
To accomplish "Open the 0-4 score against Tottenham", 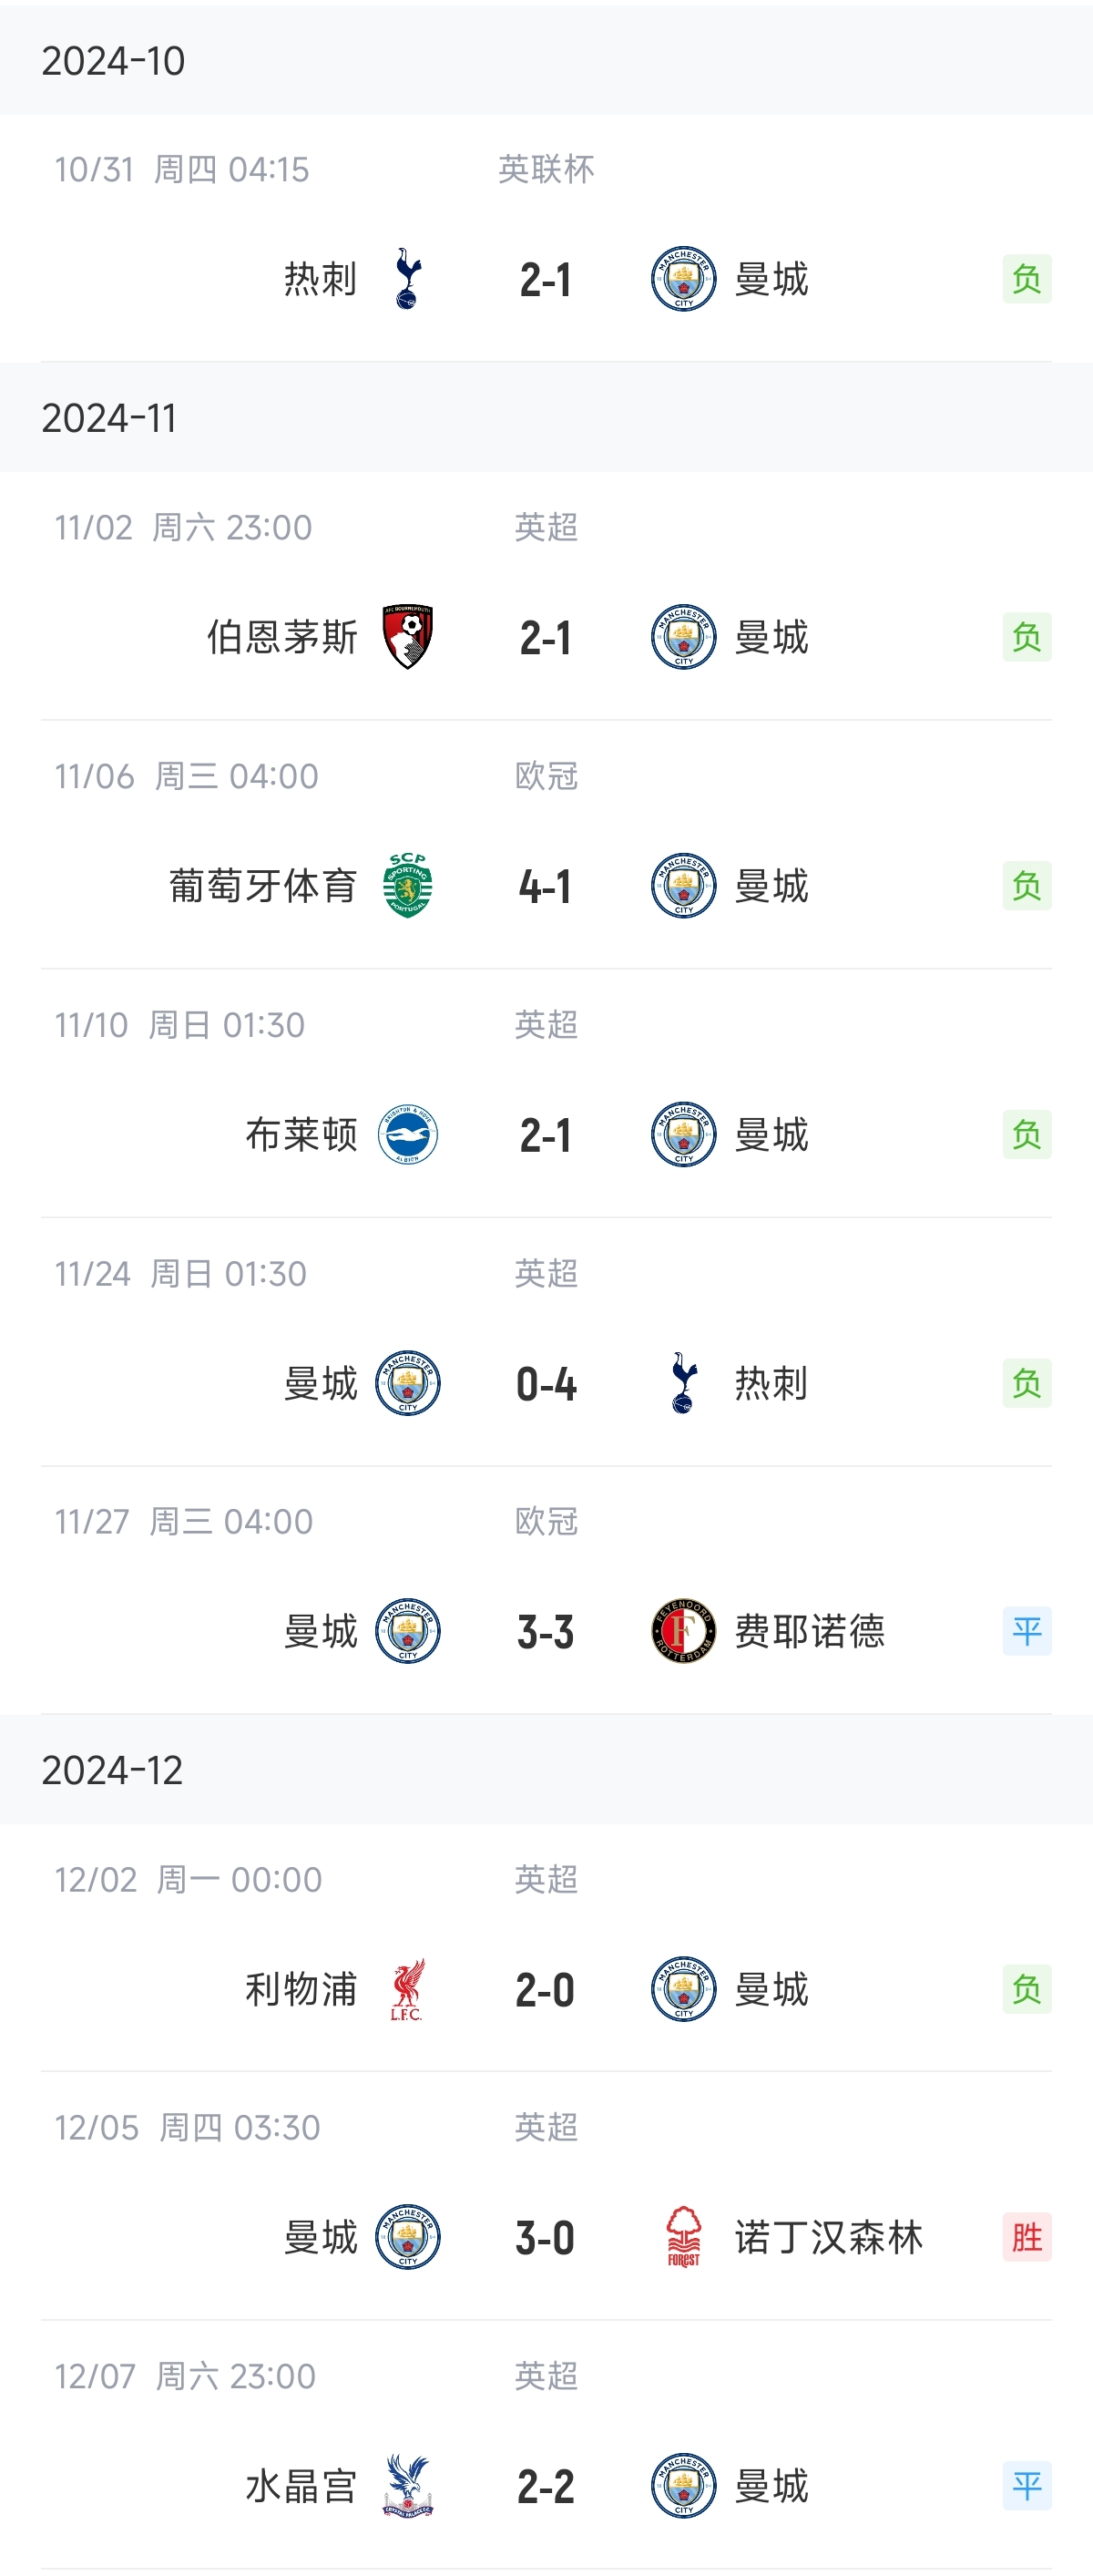I will pos(545,1384).
